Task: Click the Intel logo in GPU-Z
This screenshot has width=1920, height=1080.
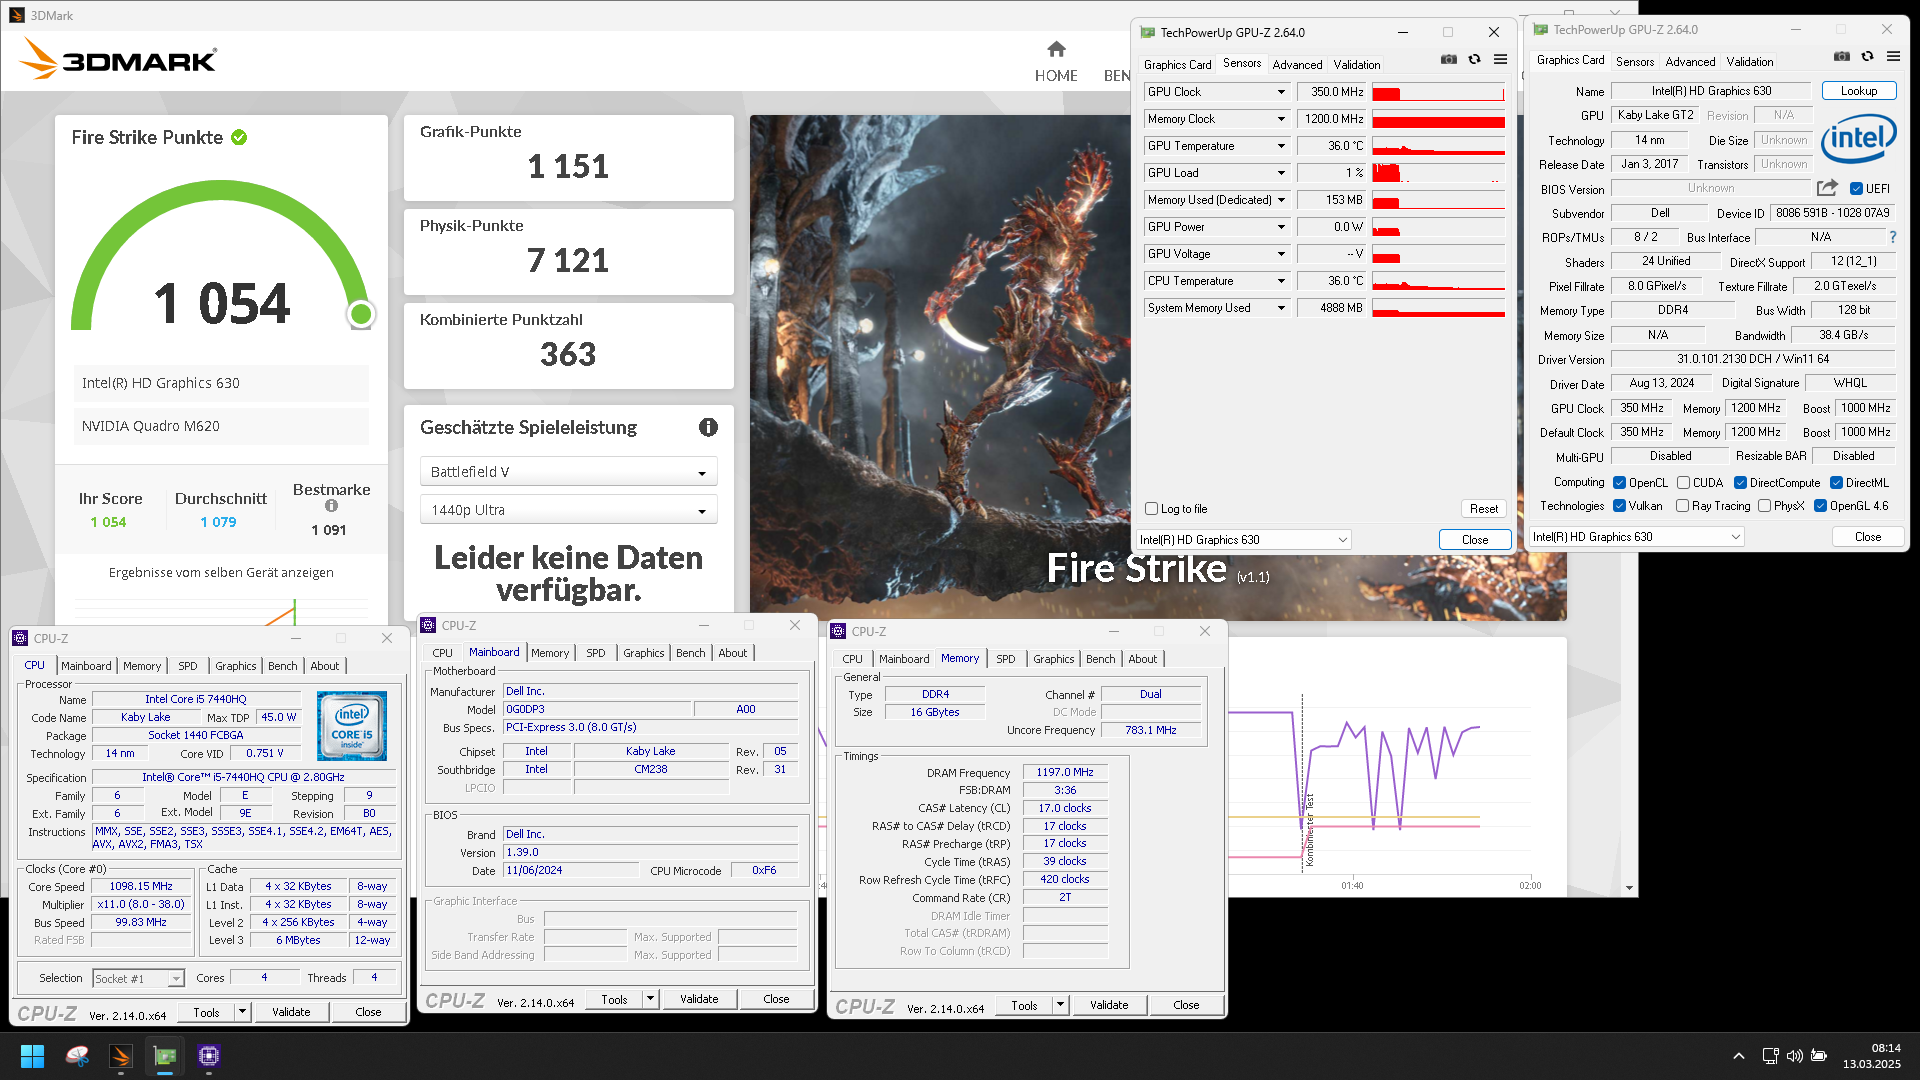Action: pos(1858,139)
